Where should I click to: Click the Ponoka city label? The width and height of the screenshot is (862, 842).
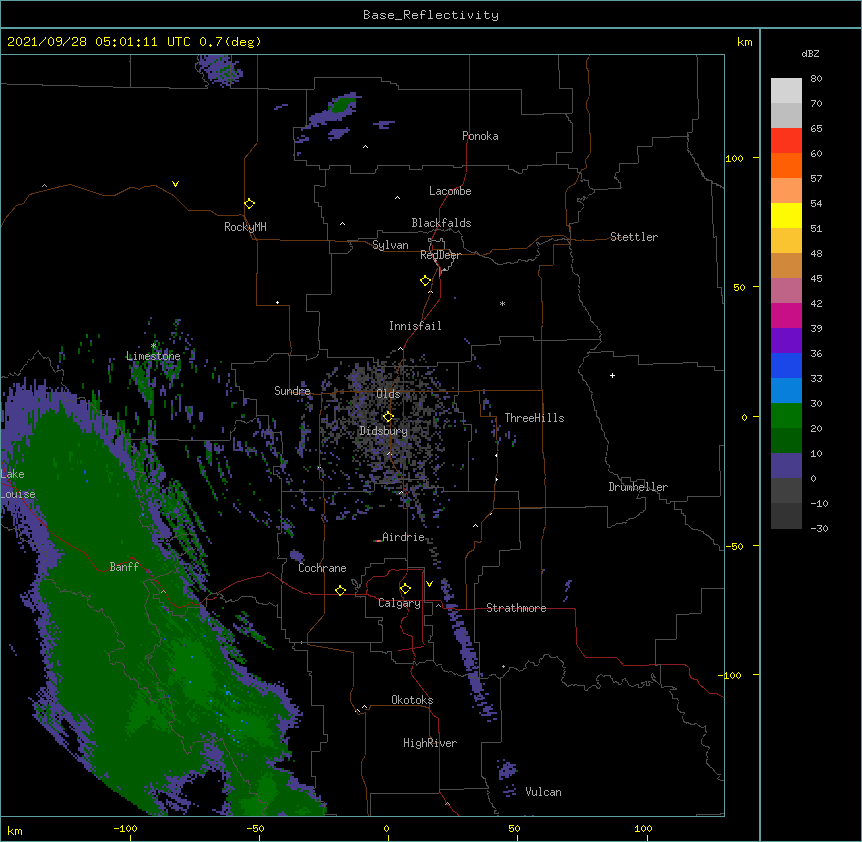480,136
